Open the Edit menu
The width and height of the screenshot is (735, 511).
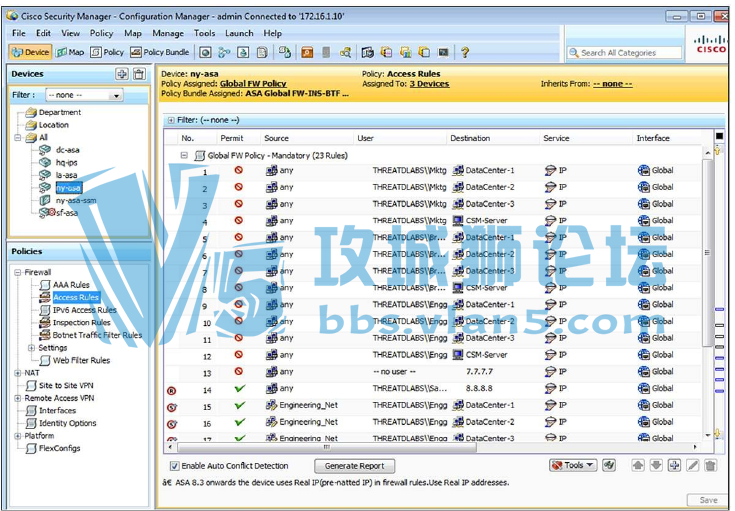tap(43, 33)
